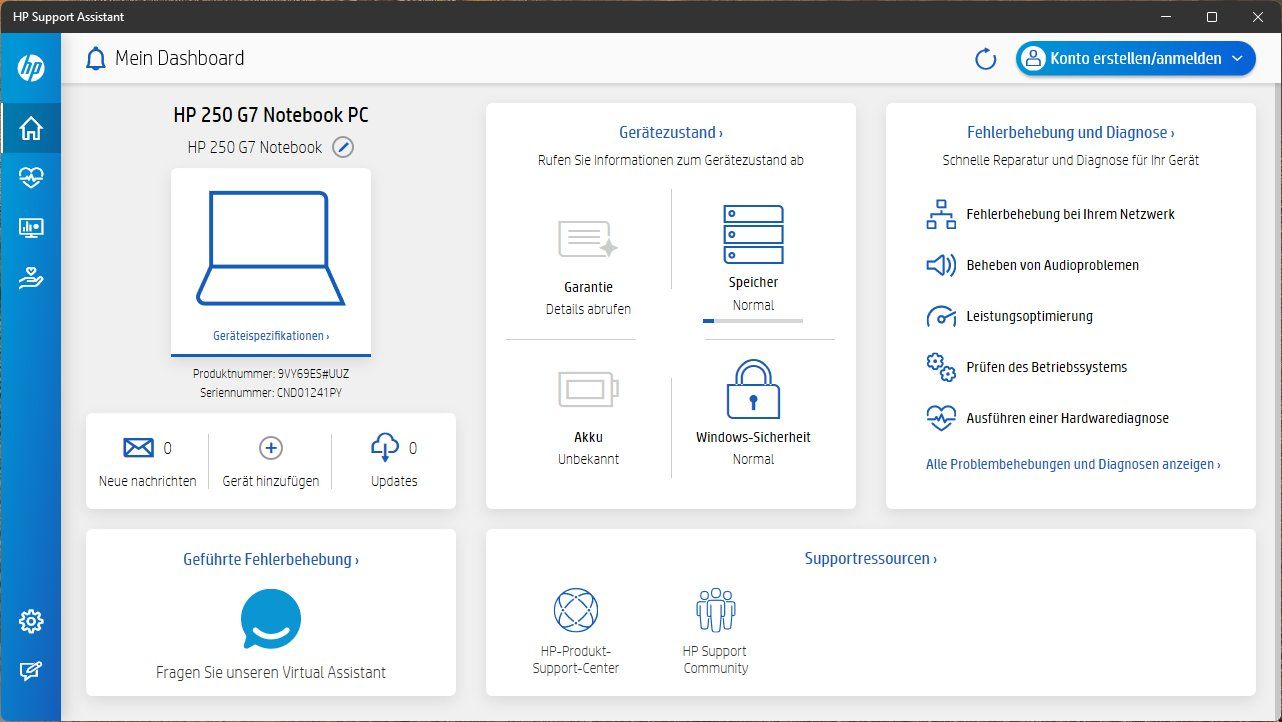Click Windows-Sicherheit Normal status text

click(753, 459)
